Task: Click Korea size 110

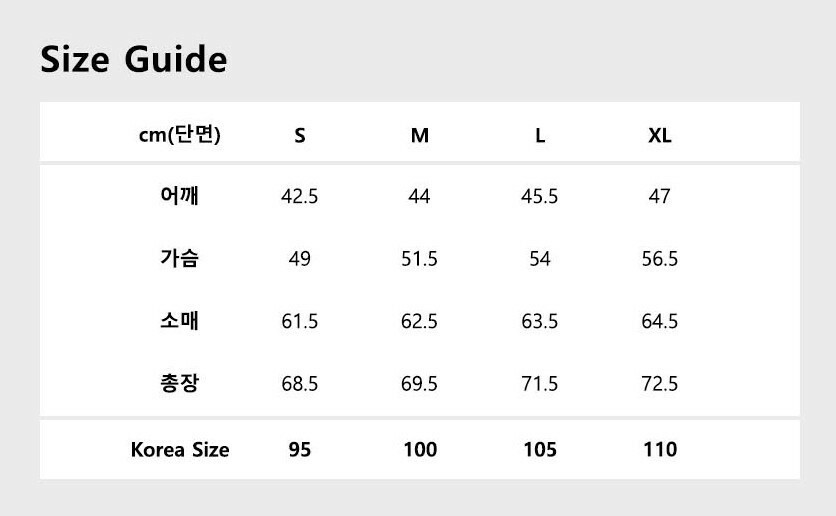Action: pos(660,450)
